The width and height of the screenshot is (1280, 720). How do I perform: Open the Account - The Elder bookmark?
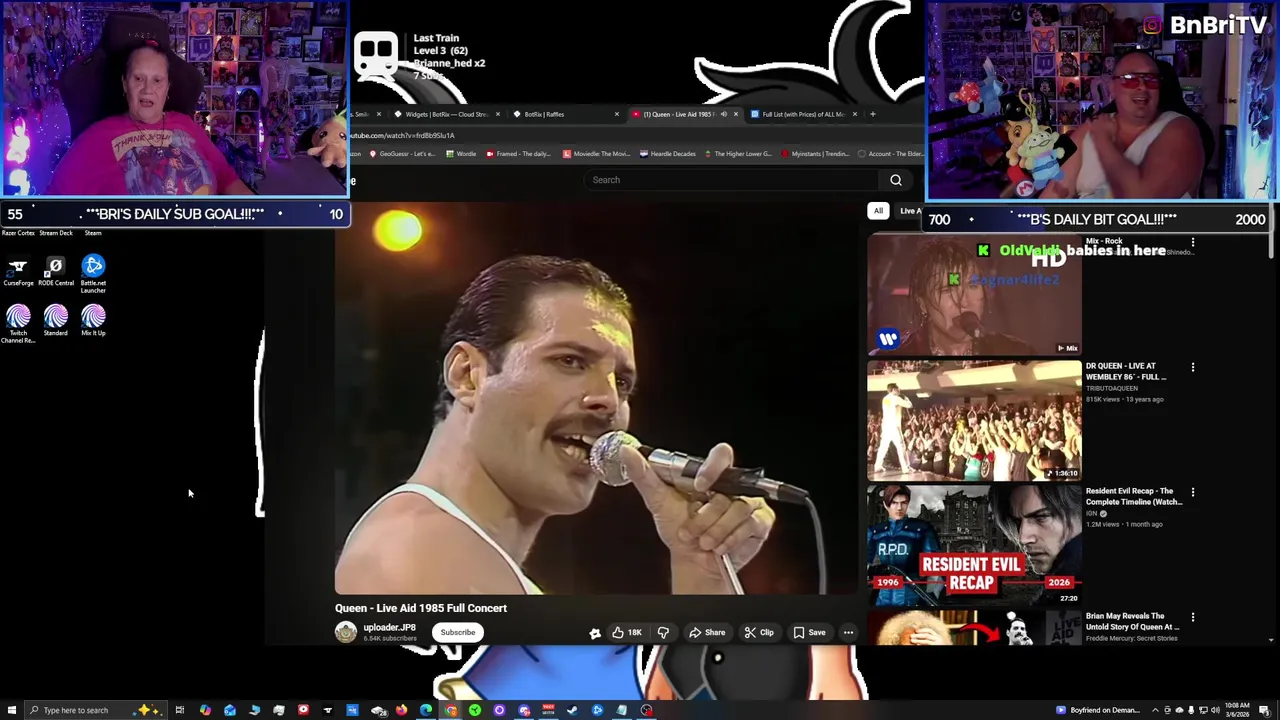[891, 154]
